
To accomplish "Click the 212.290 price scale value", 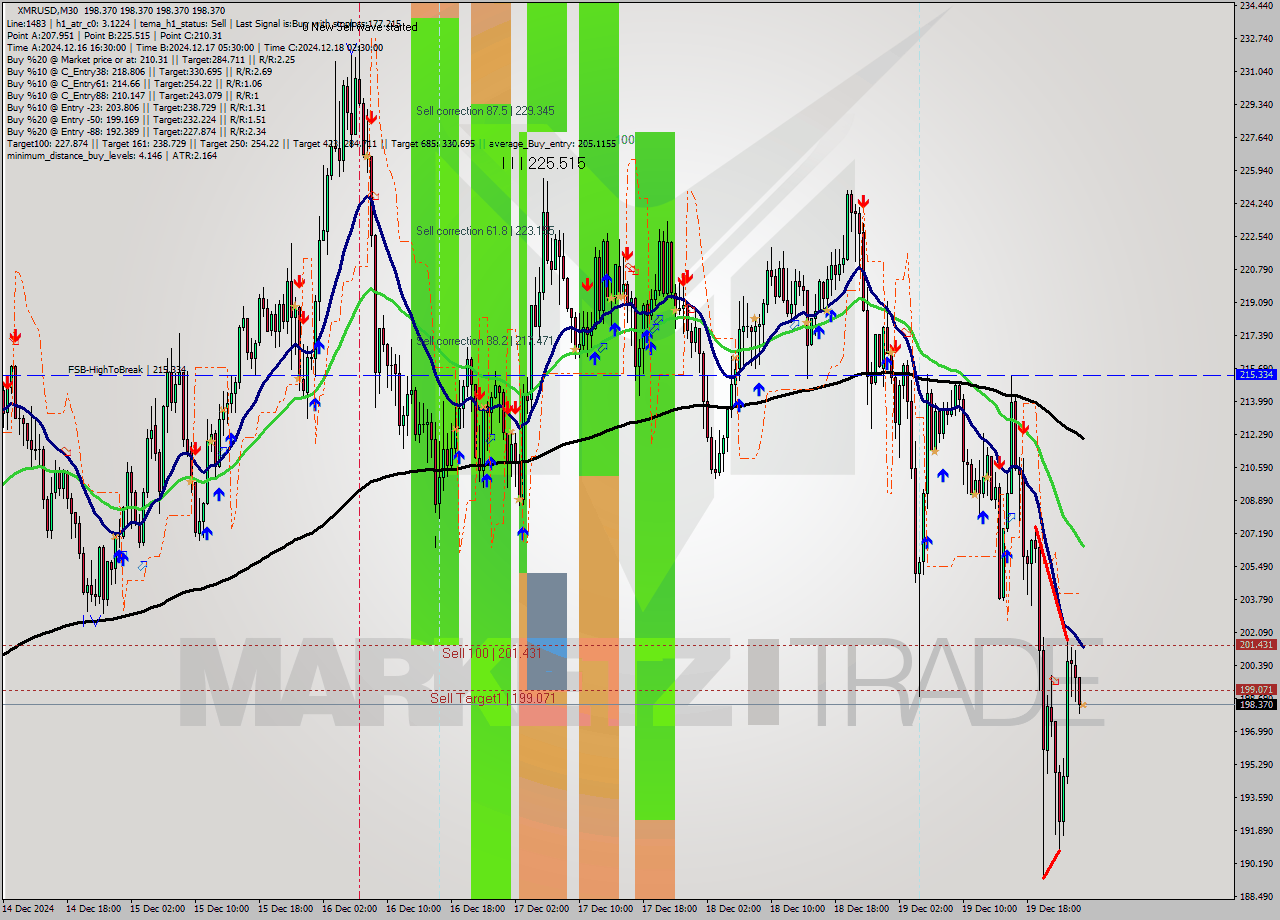I will 1256,435.
